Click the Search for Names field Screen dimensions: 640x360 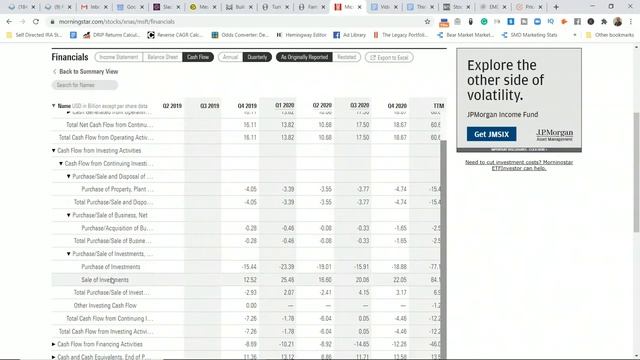(x=85, y=85)
